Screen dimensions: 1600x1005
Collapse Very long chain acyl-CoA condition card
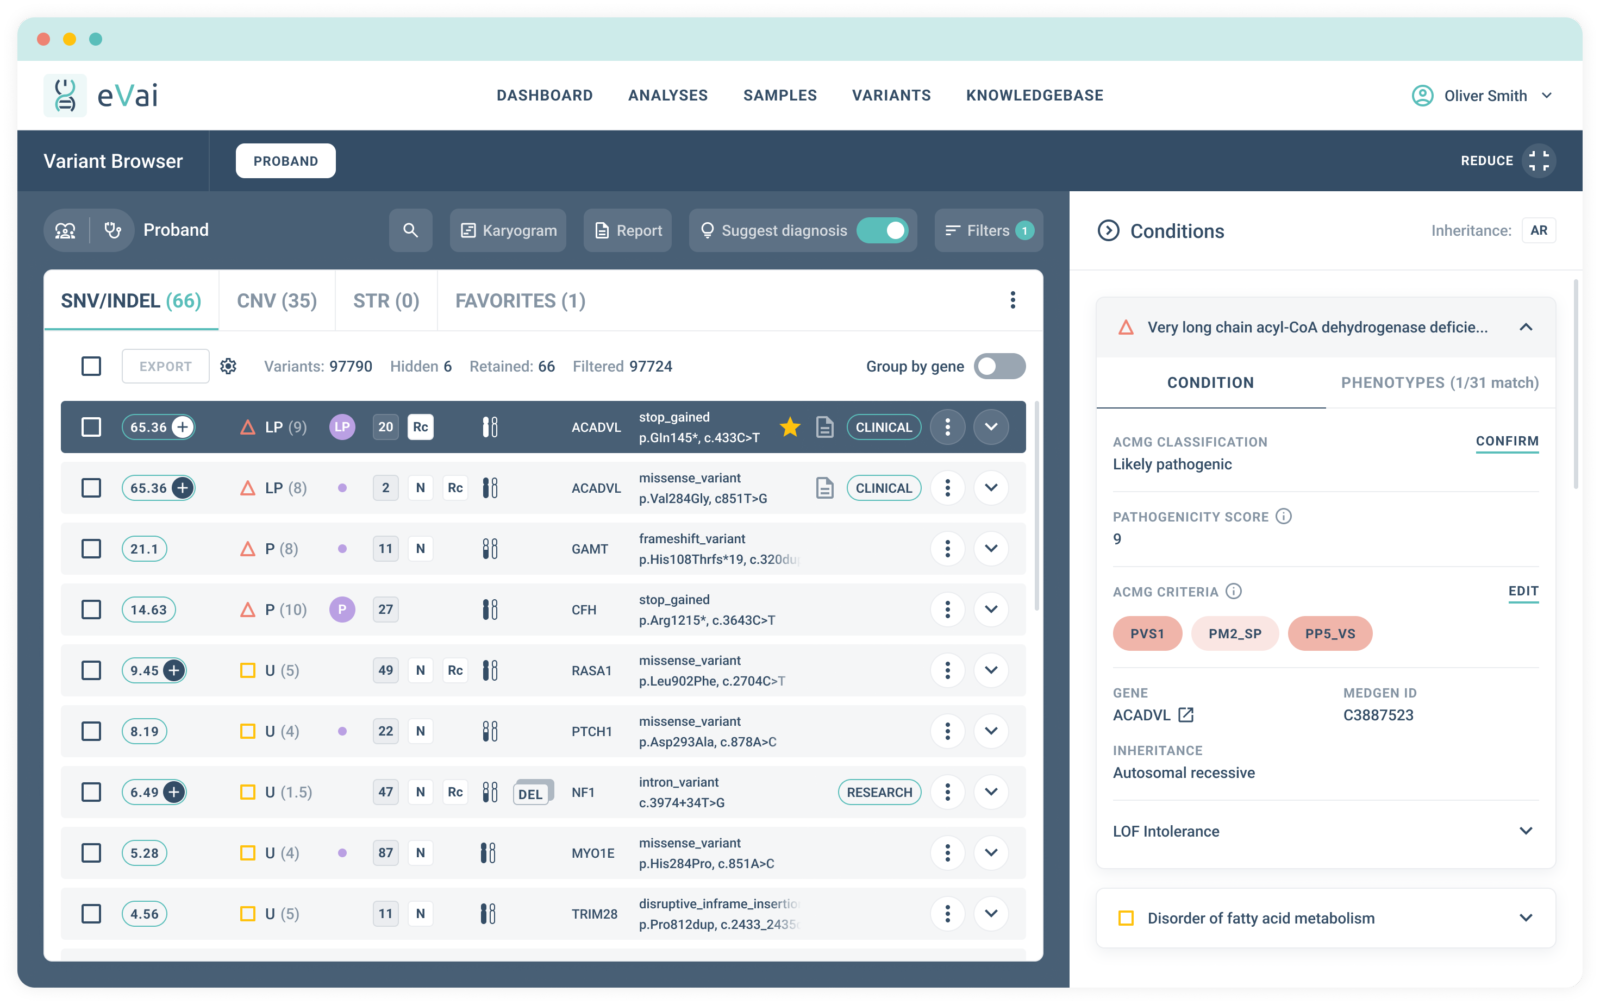coord(1526,327)
